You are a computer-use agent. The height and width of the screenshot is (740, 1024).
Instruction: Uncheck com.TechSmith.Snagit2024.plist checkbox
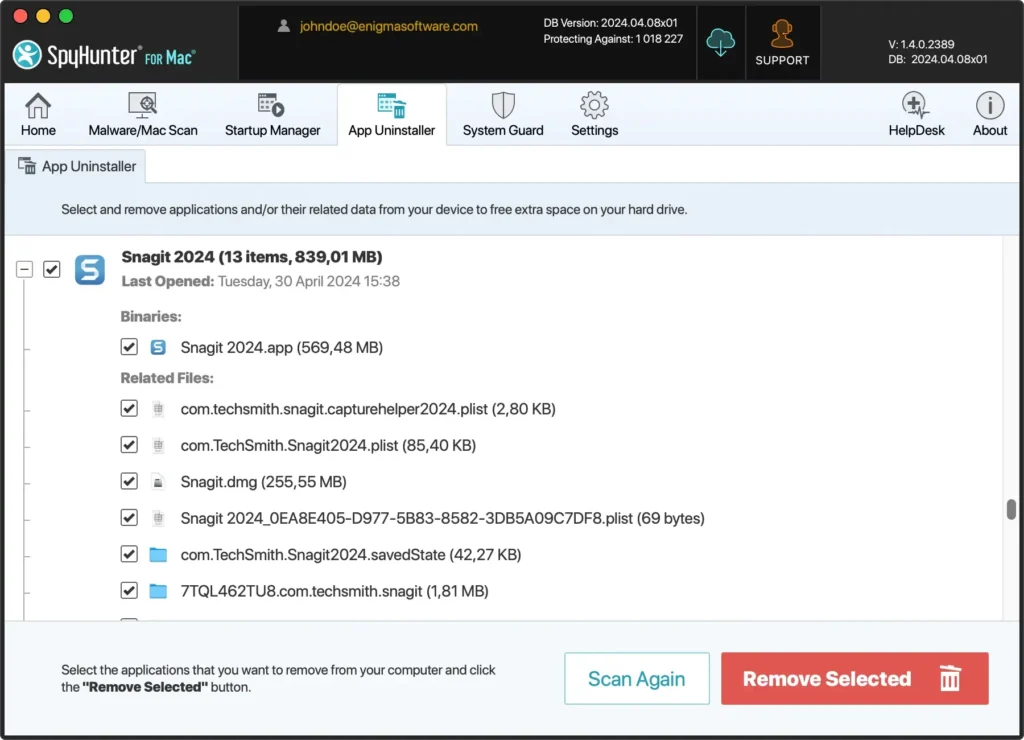click(x=129, y=445)
